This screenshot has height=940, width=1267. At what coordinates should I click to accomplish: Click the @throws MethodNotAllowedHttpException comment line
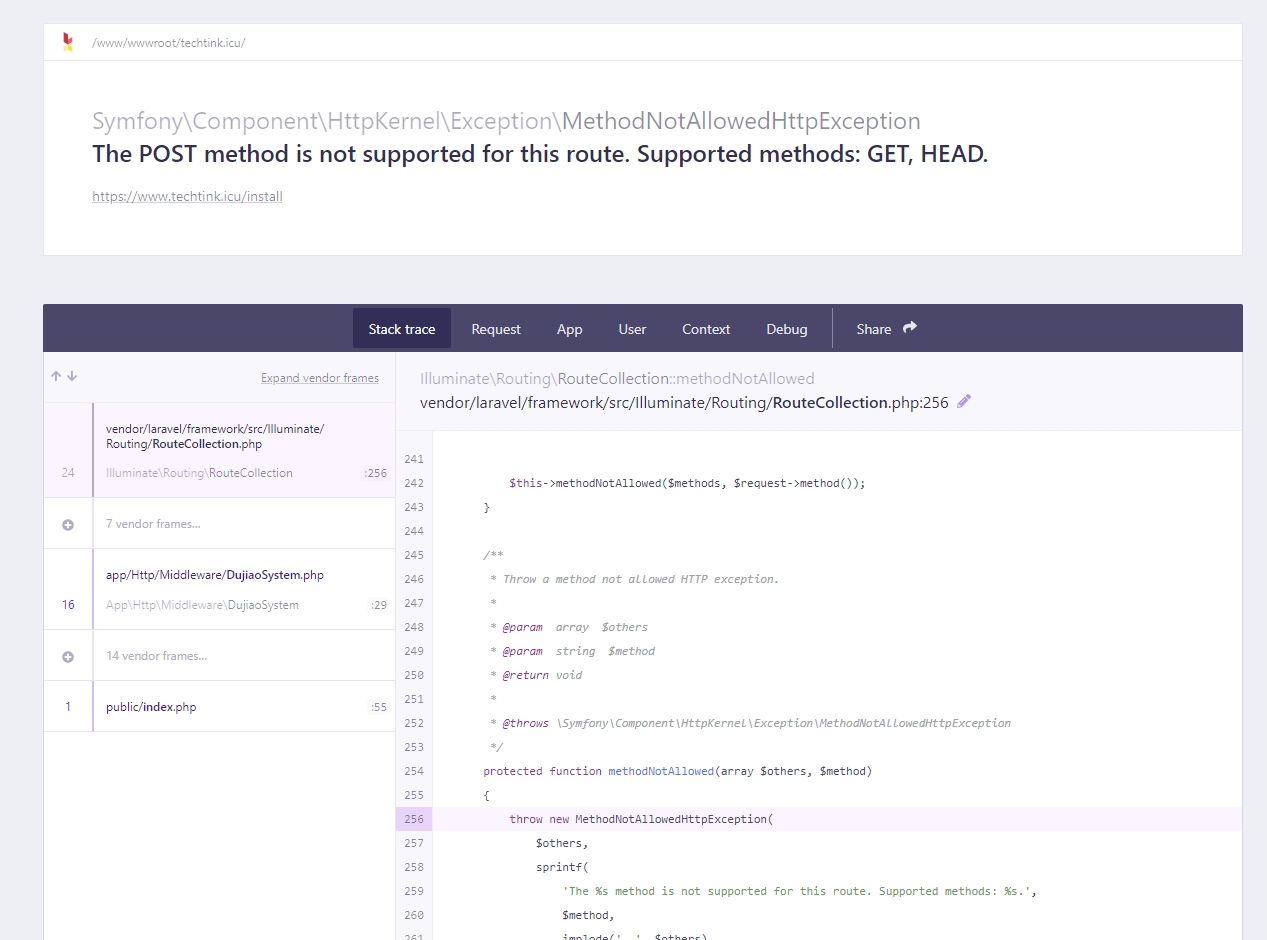point(750,723)
